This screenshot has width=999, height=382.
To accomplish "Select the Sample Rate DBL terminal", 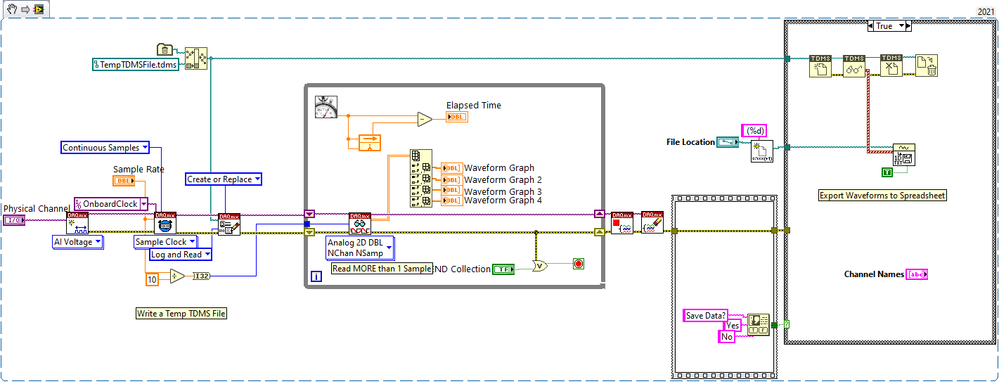I will 123,181.
